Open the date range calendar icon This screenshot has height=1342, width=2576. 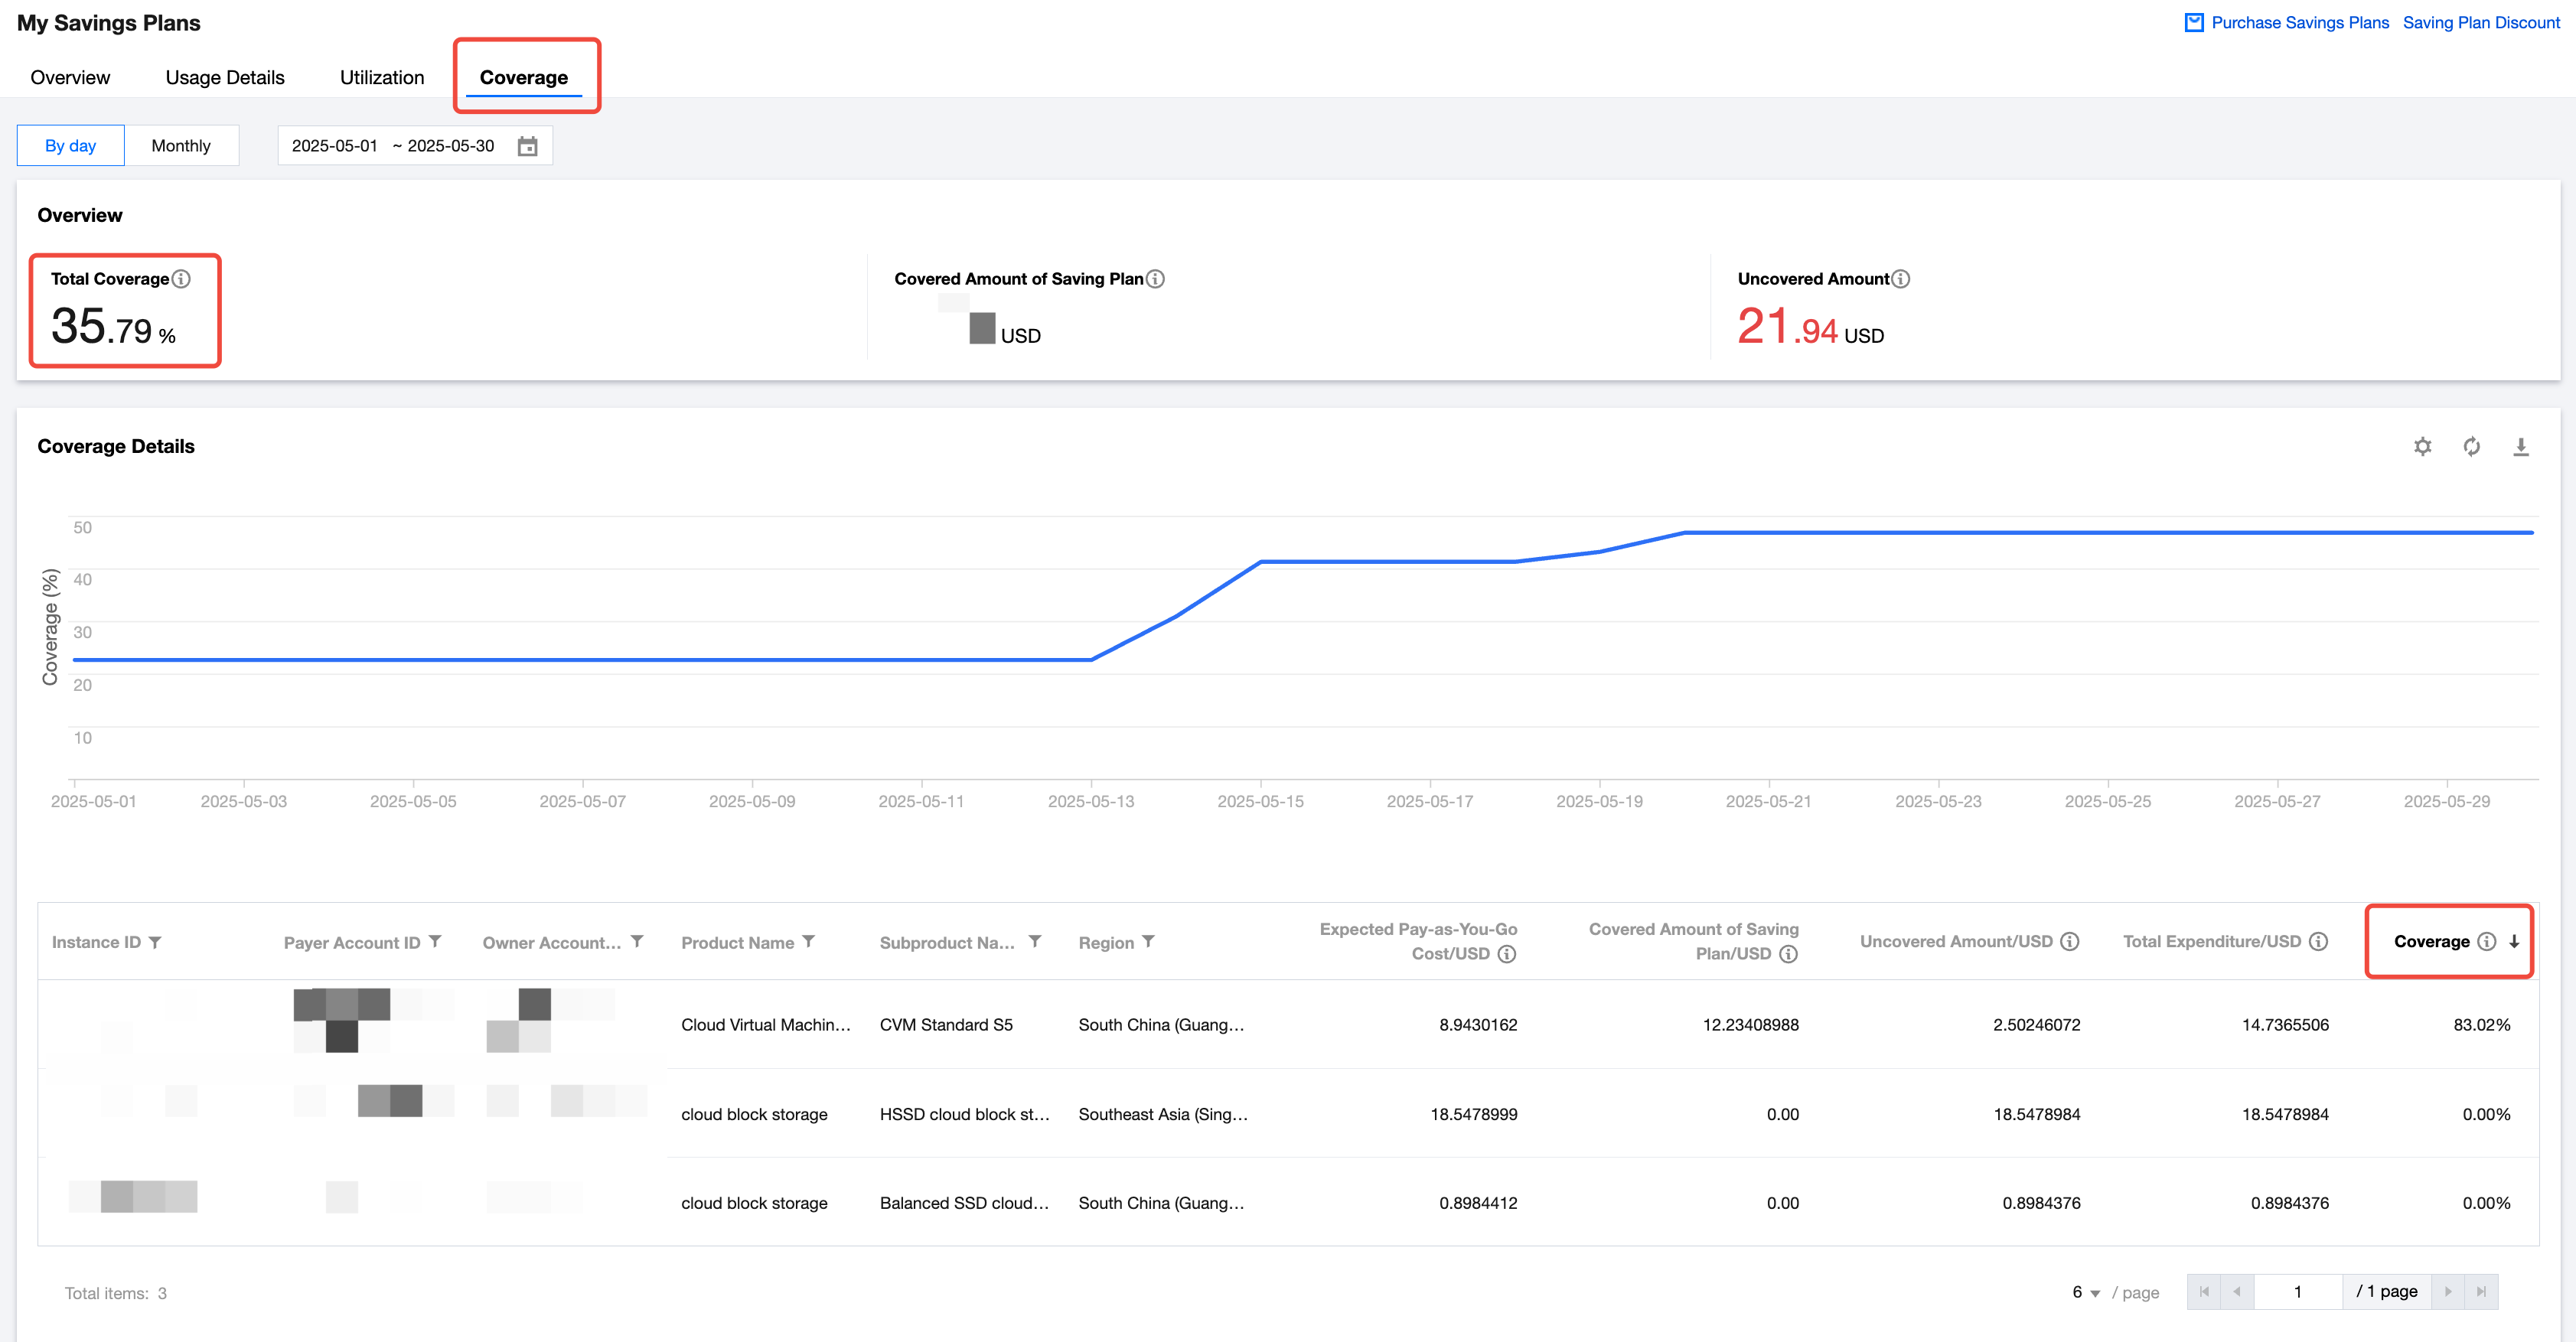(527, 146)
